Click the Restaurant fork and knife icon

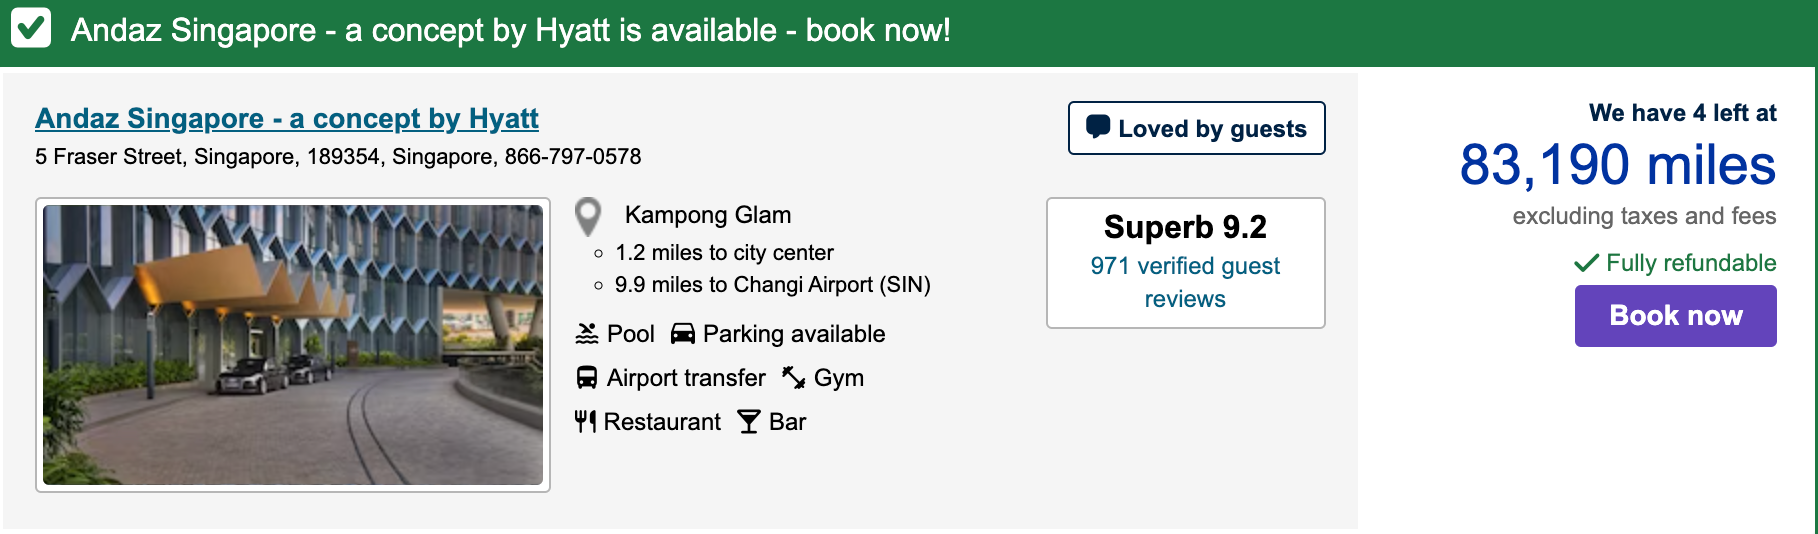[x=585, y=422]
